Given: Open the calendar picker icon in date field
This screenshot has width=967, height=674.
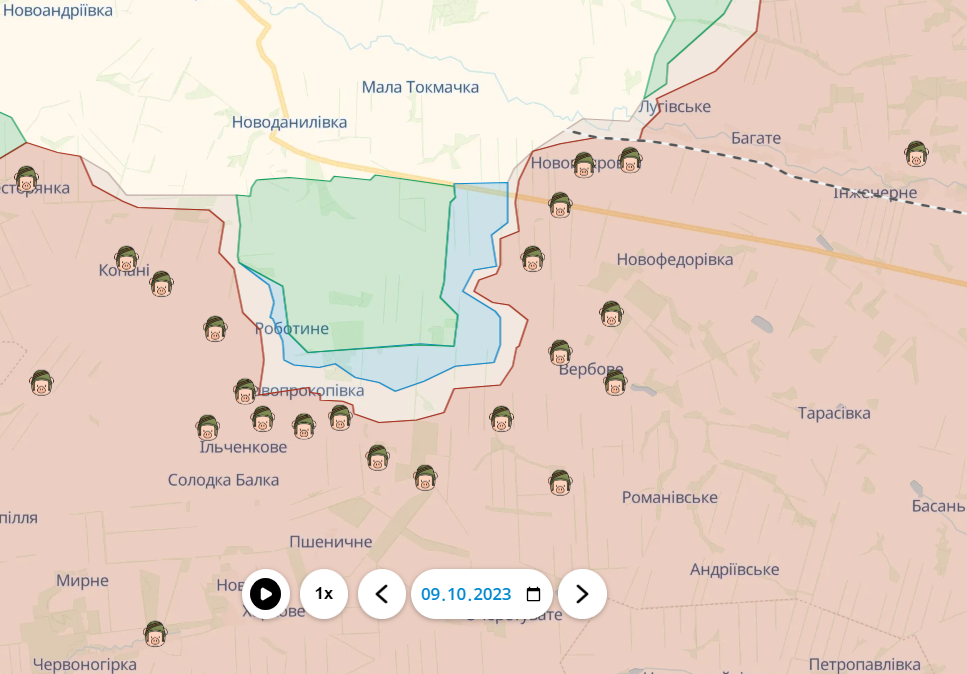Looking at the screenshot, I should click(x=533, y=594).
